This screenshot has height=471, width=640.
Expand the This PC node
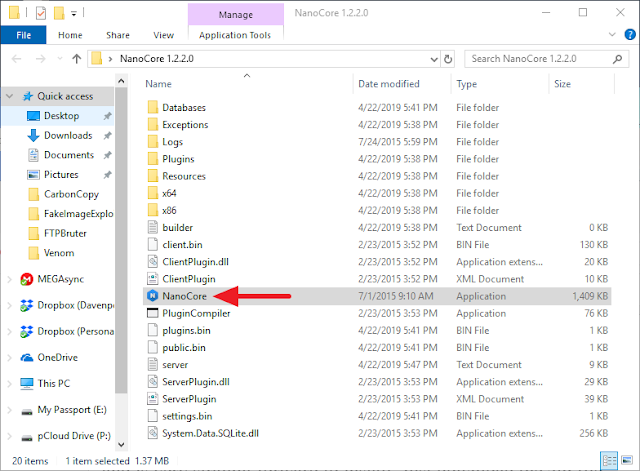click(10, 384)
